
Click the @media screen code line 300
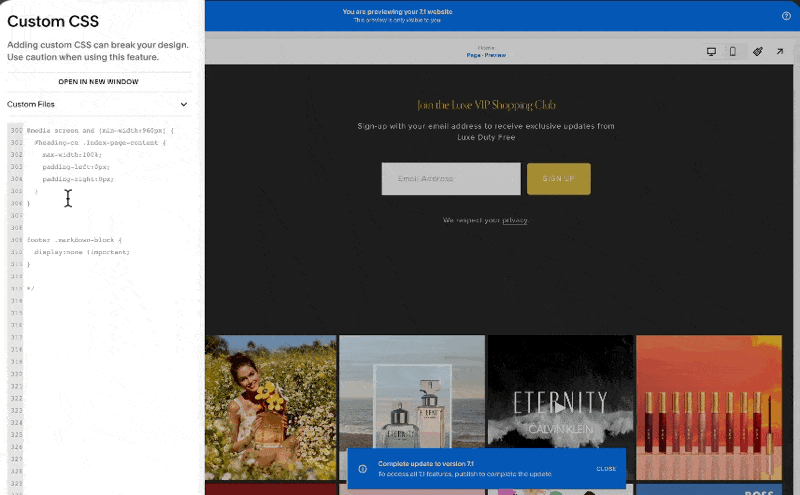click(x=100, y=131)
